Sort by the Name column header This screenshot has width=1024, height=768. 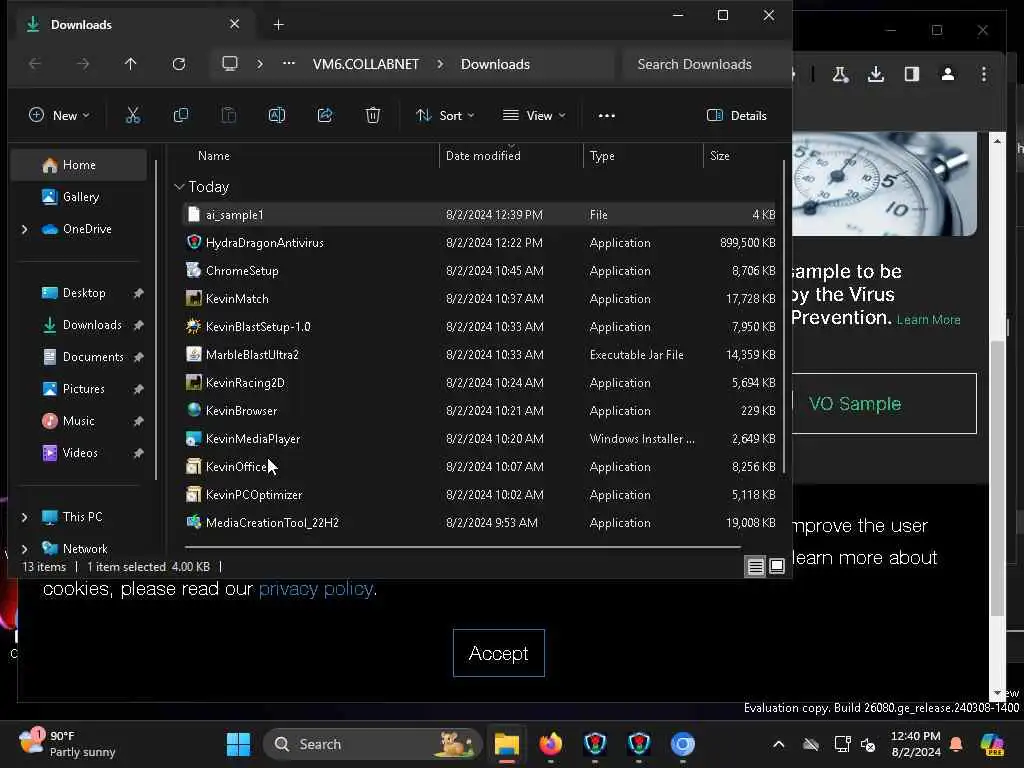(x=311, y=156)
